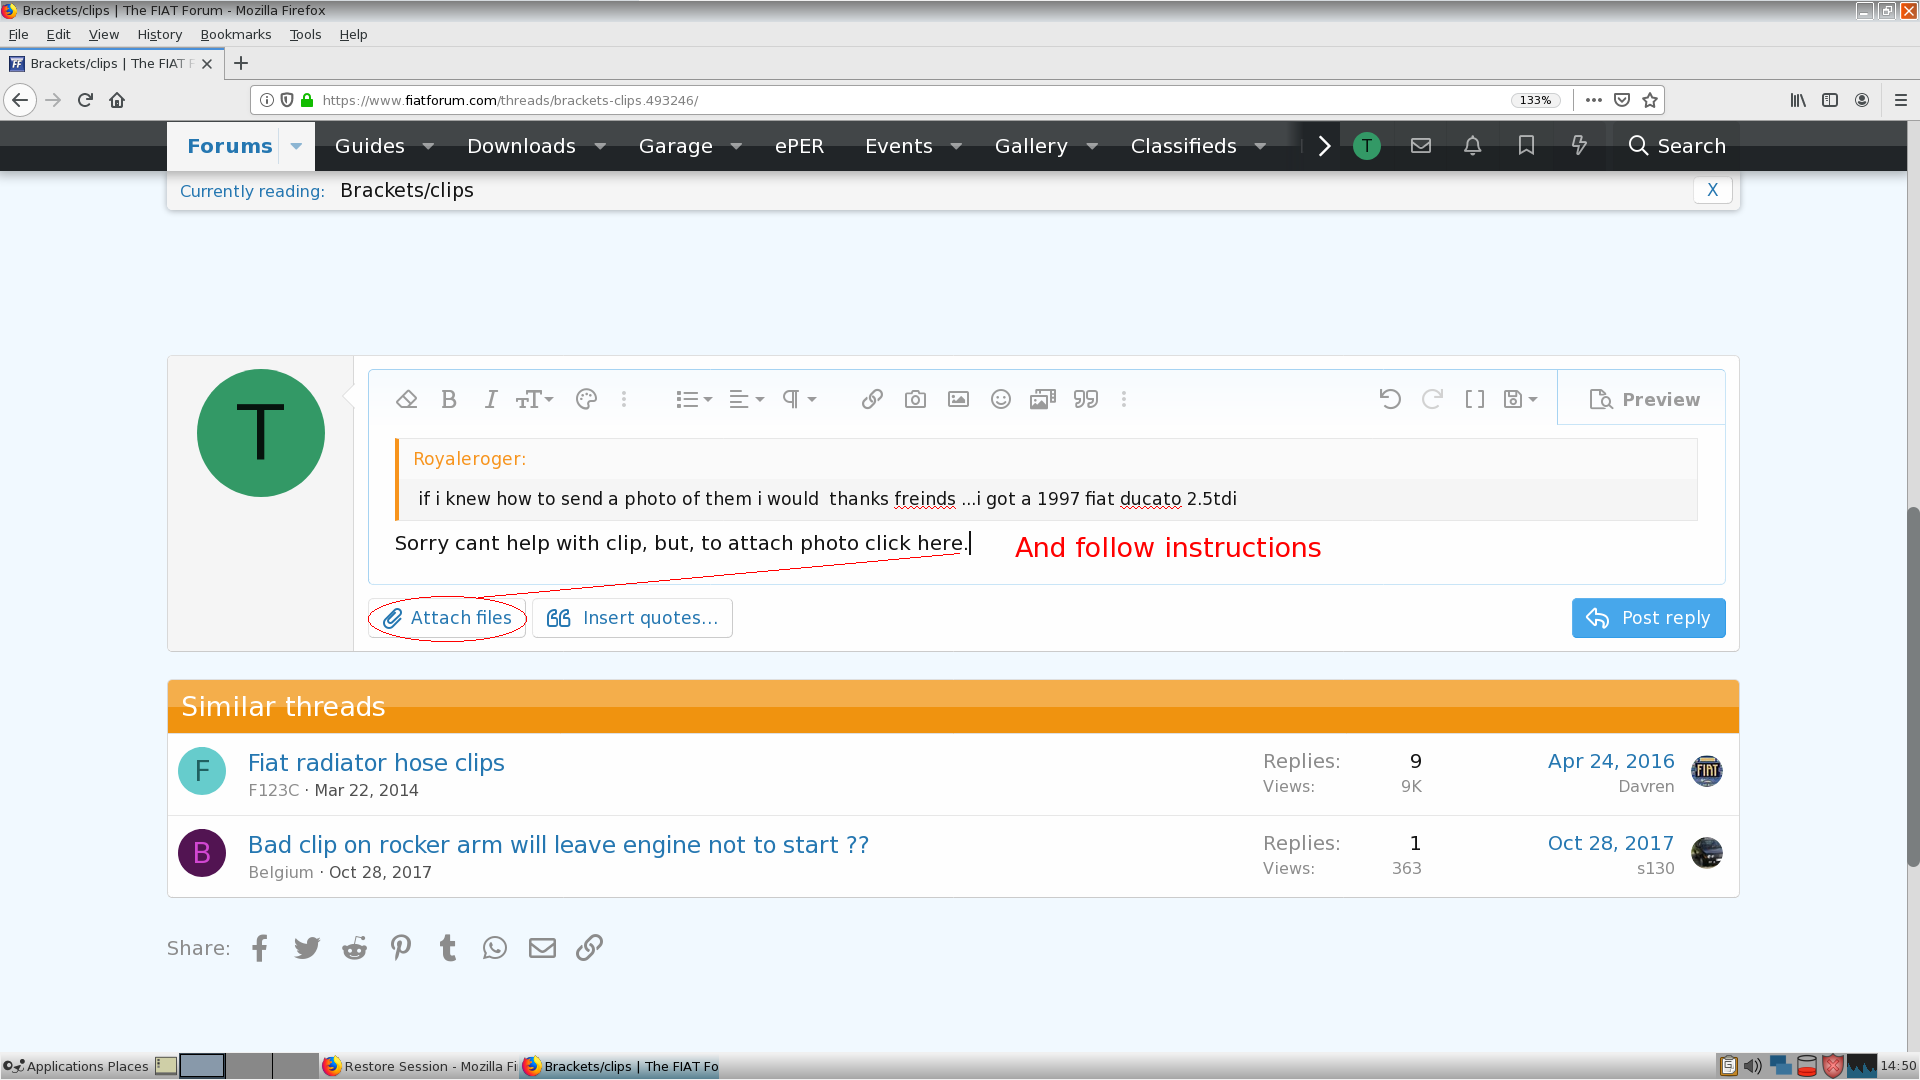Click the Preview button

tap(1643, 399)
